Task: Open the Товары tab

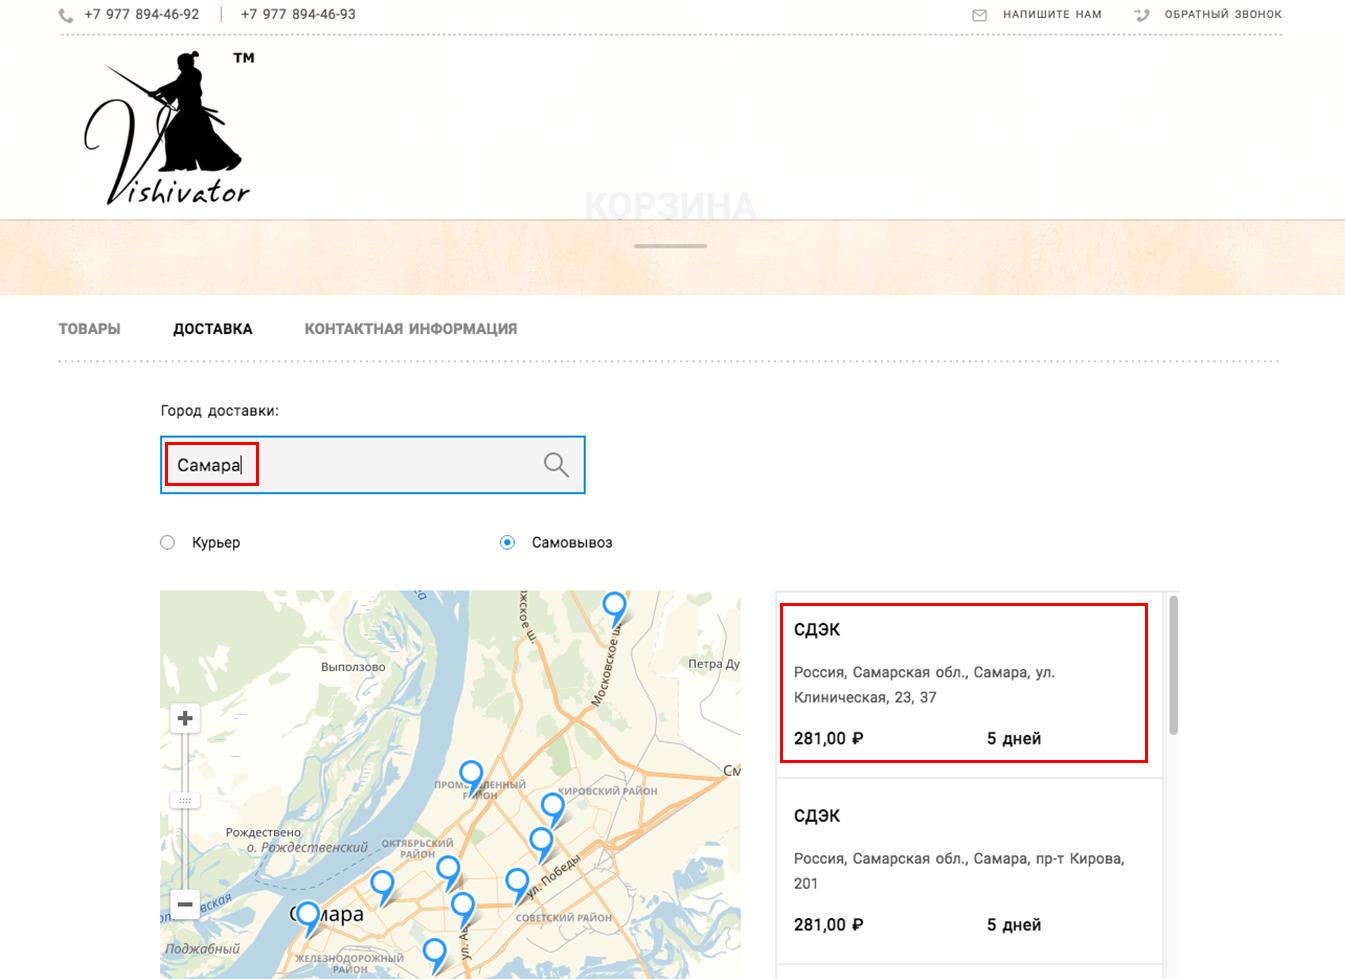Action: click(89, 329)
